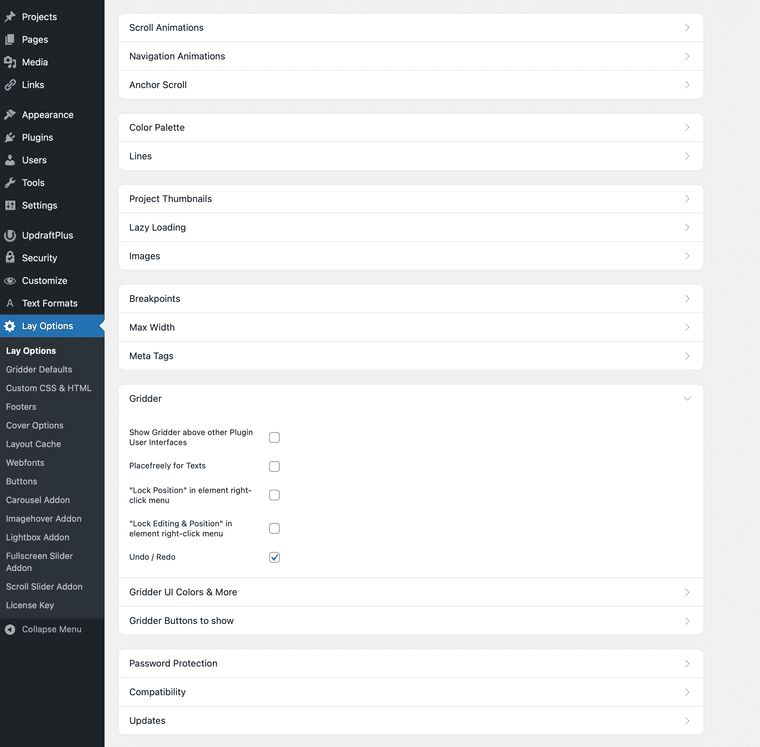
Task: Open the Breakpoints section title
Action: click(155, 299)
